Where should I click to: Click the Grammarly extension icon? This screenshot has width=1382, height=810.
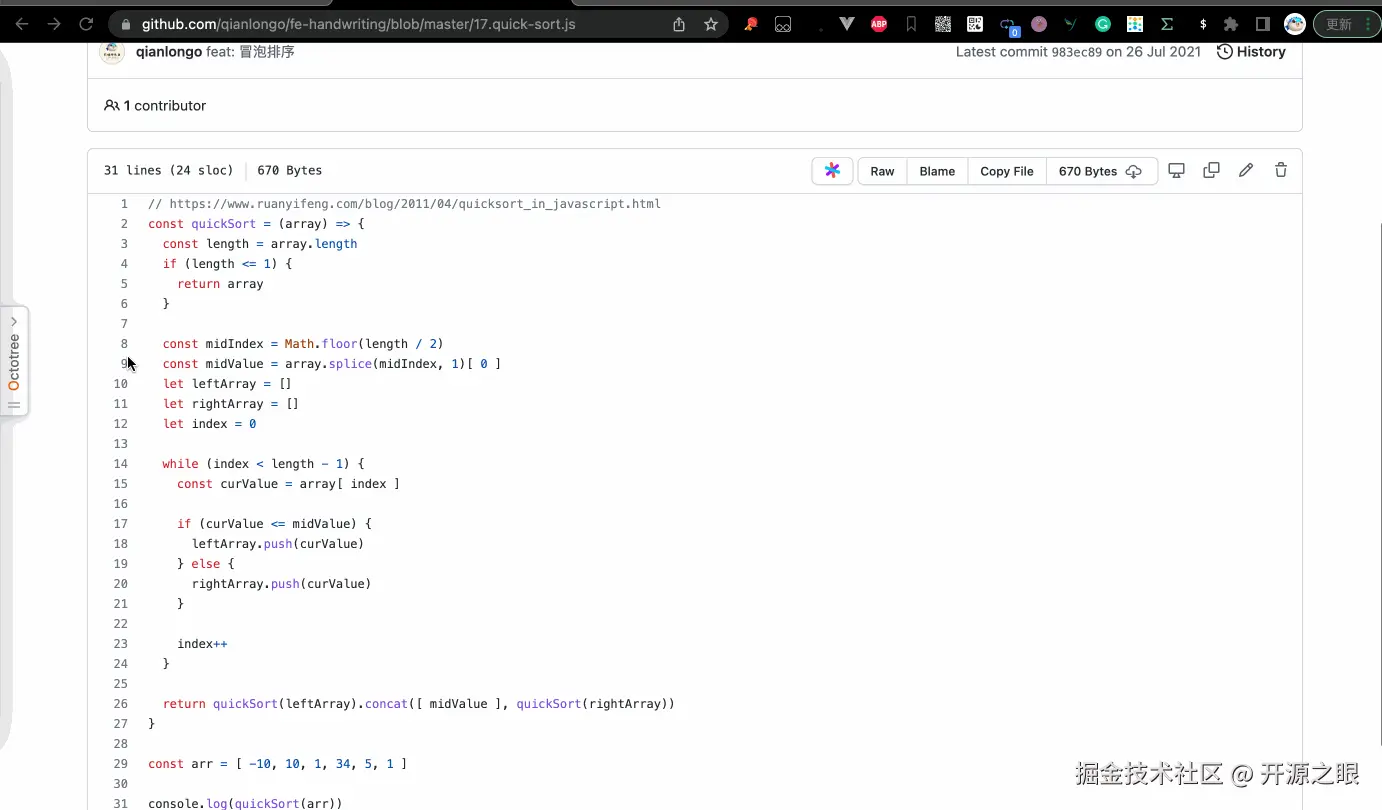tap(1102, 24)
